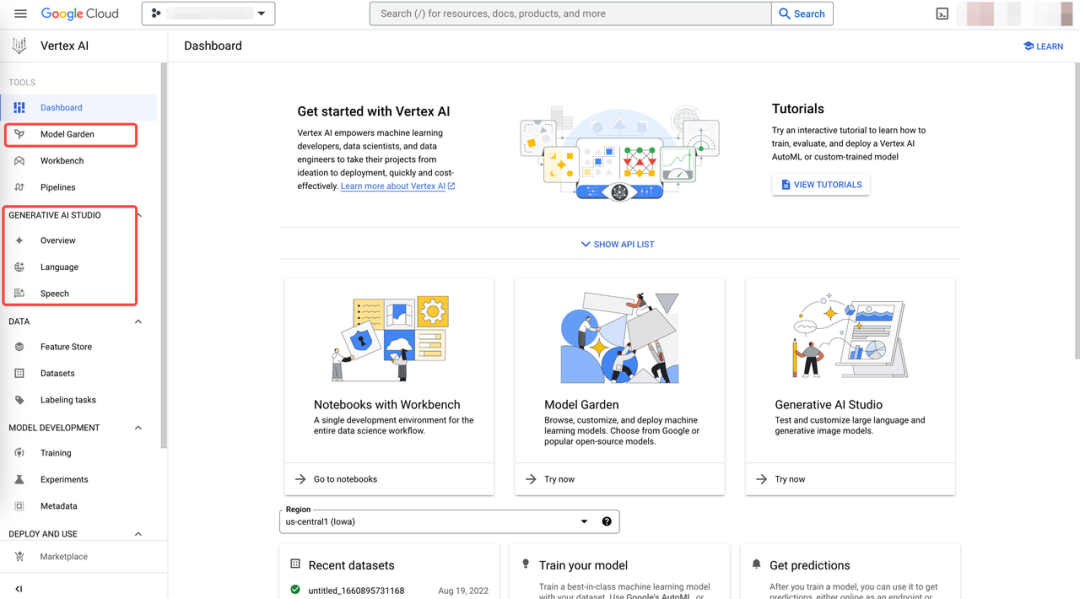The image size is (1080, 599).
Task: Click the help icon beside Region
Action: [606, 522]
